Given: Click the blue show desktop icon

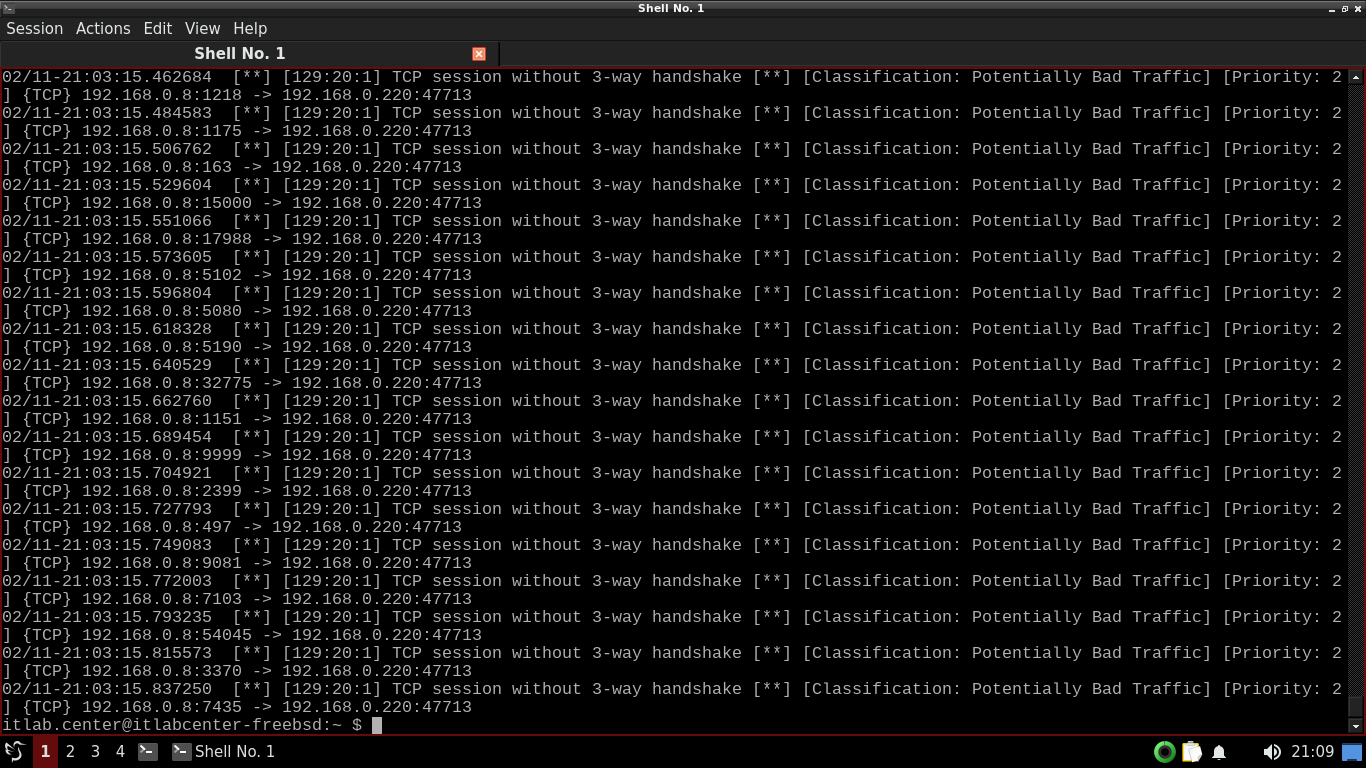Looking at the screenshot, I should click(x=1352, y=752).
